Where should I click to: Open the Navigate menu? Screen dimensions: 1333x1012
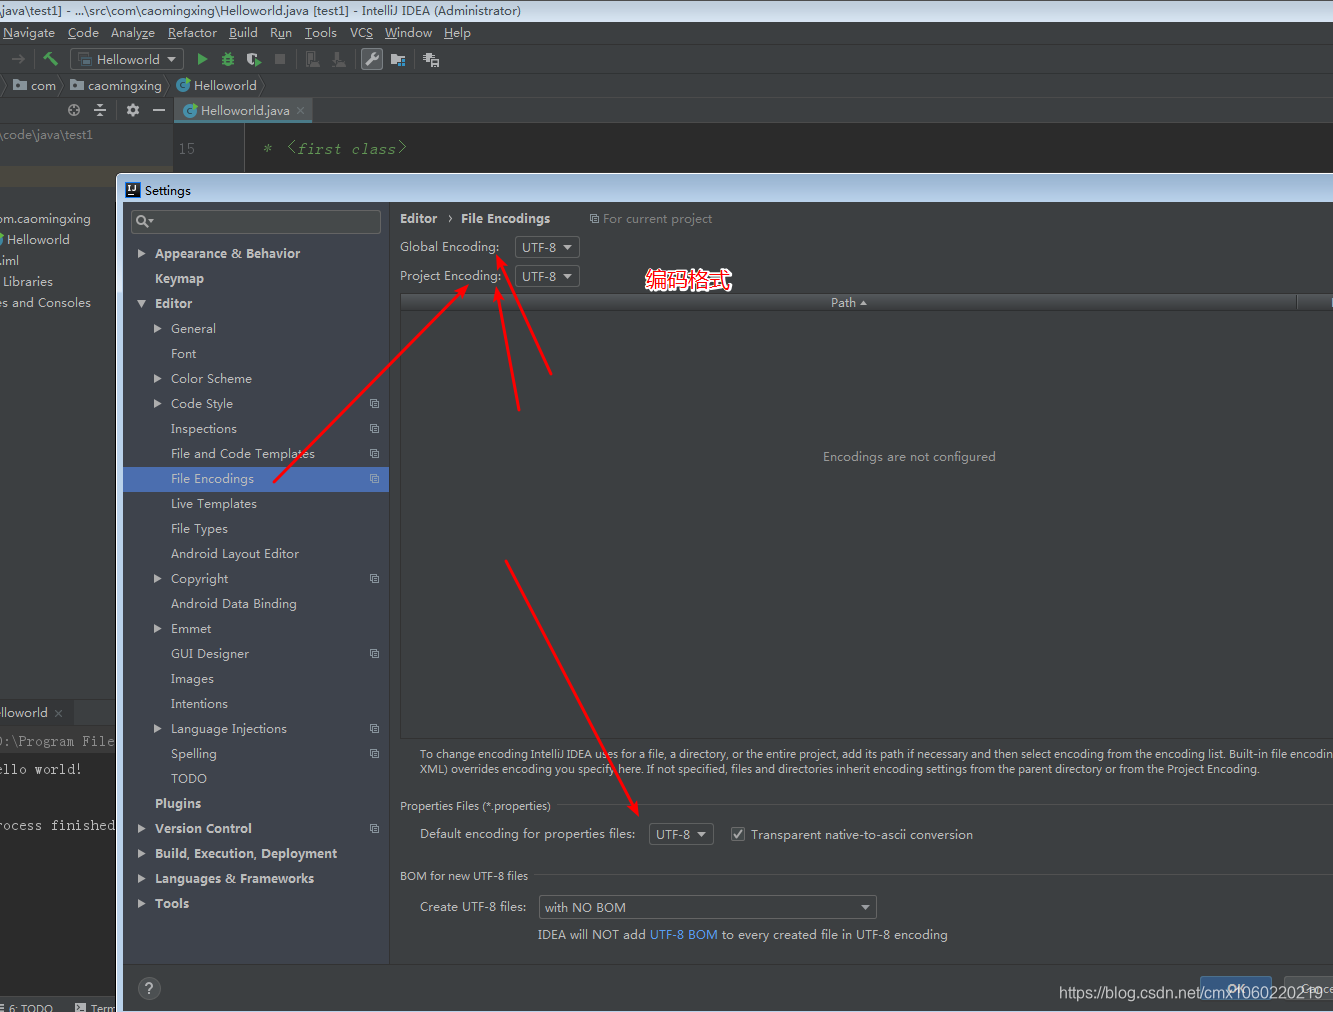tap(29, 33)
